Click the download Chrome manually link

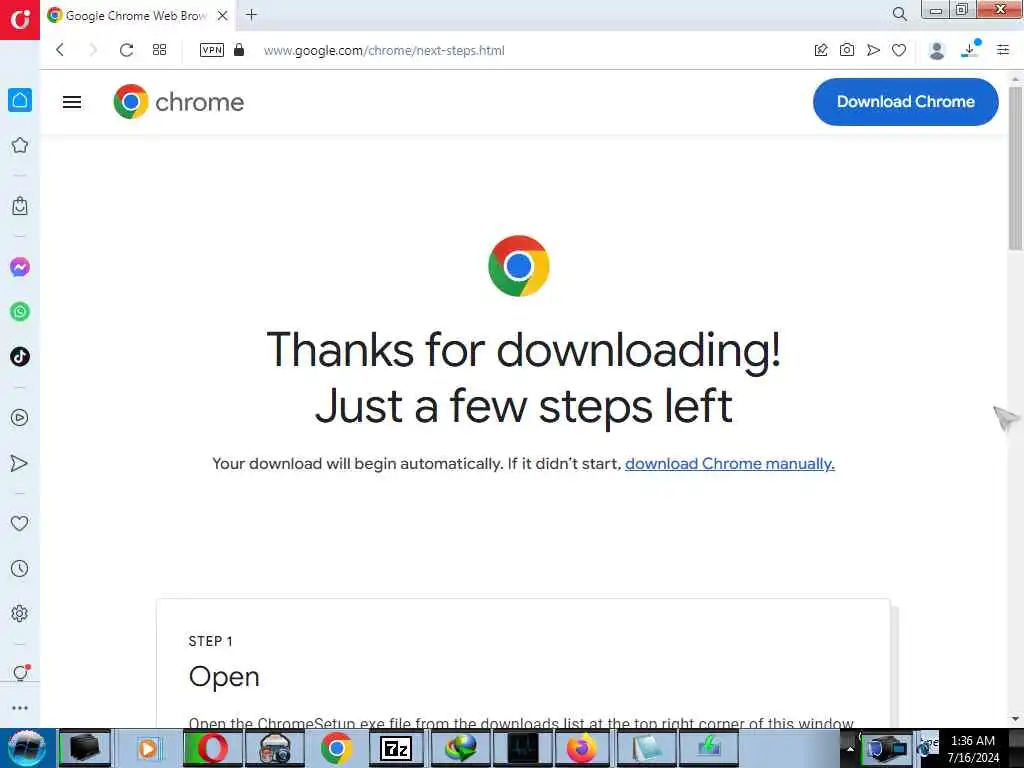point(729,464)
